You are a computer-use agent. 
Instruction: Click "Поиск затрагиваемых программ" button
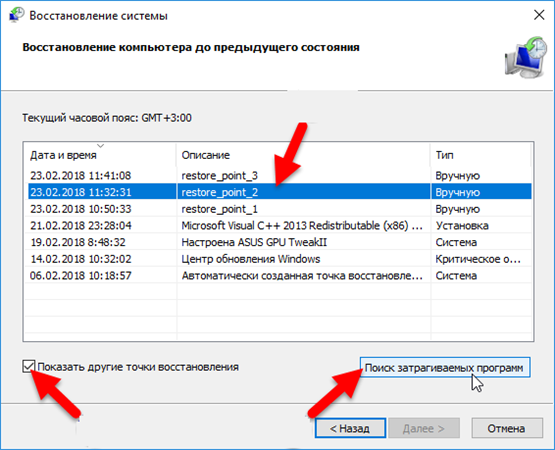[445, 368]
